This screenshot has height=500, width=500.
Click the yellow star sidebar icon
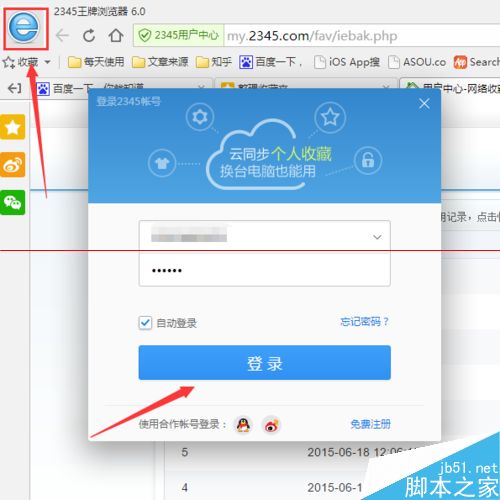pyautogui.click(x=13, y=127)
